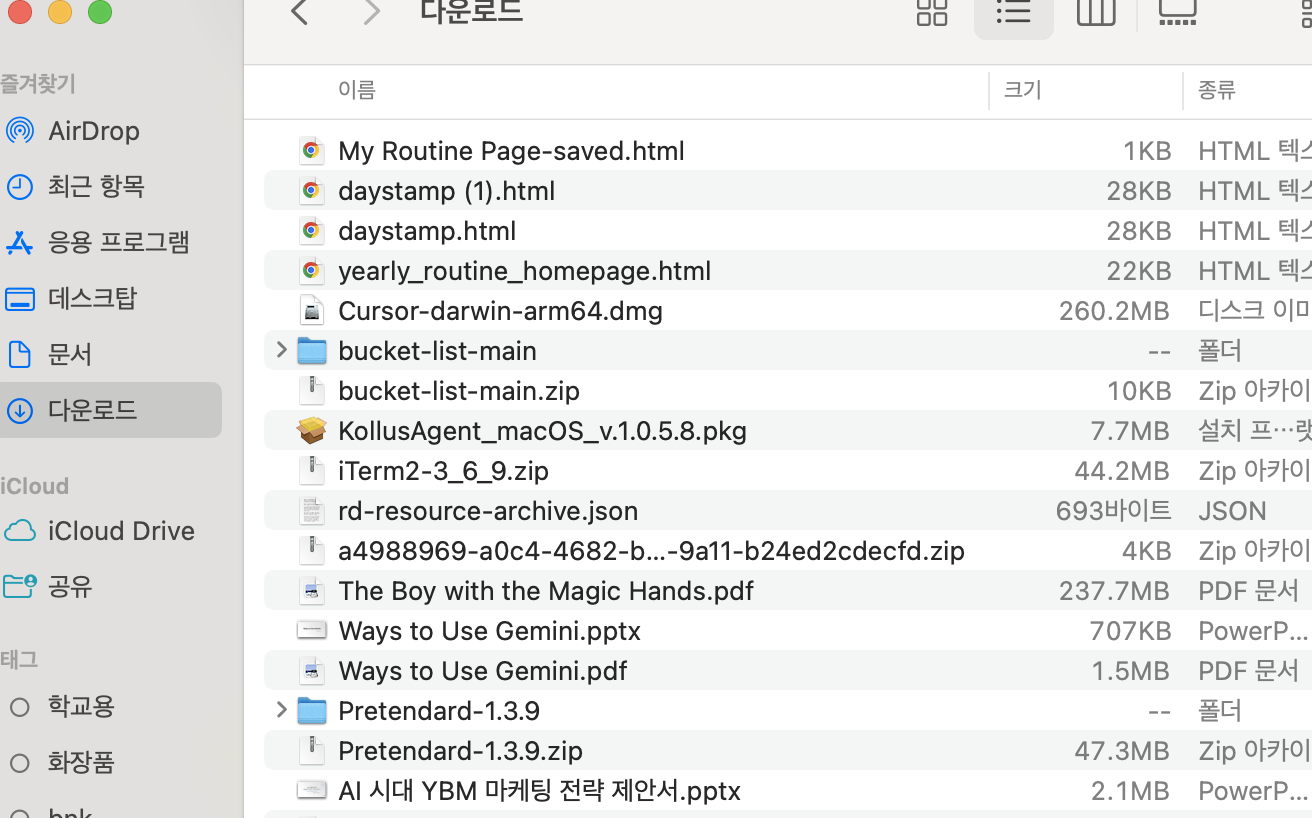The image size is (1312, 818).
Task: Sort by the 종류 column header
Action: click(1216, 90)
